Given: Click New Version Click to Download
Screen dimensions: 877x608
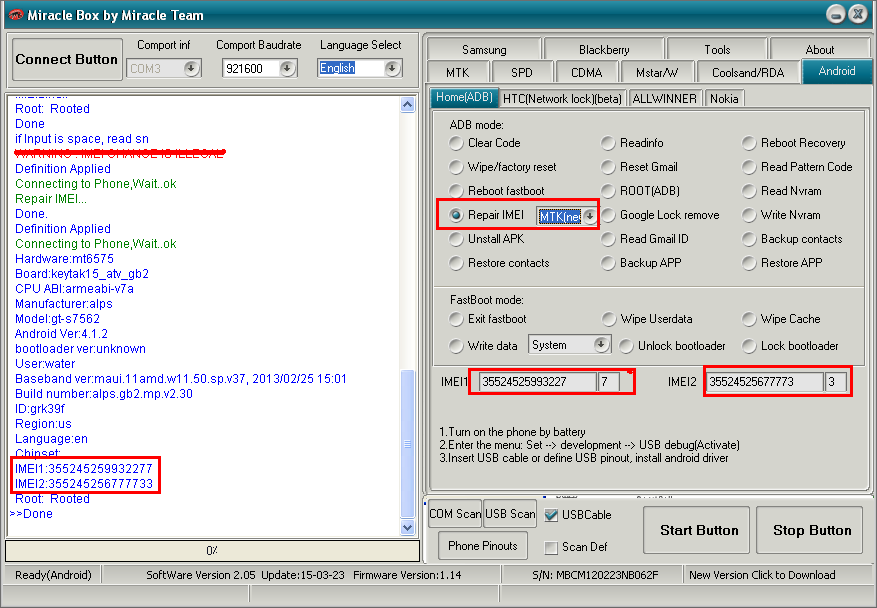Looking at the screenshot, I should pyautogui.click(x=762, y=575).
